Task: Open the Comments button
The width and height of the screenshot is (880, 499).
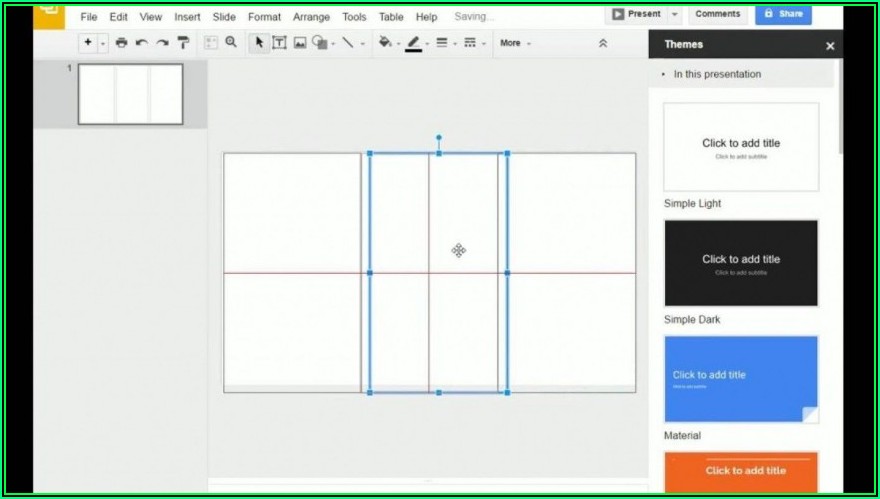Action: tap(717, 14)
